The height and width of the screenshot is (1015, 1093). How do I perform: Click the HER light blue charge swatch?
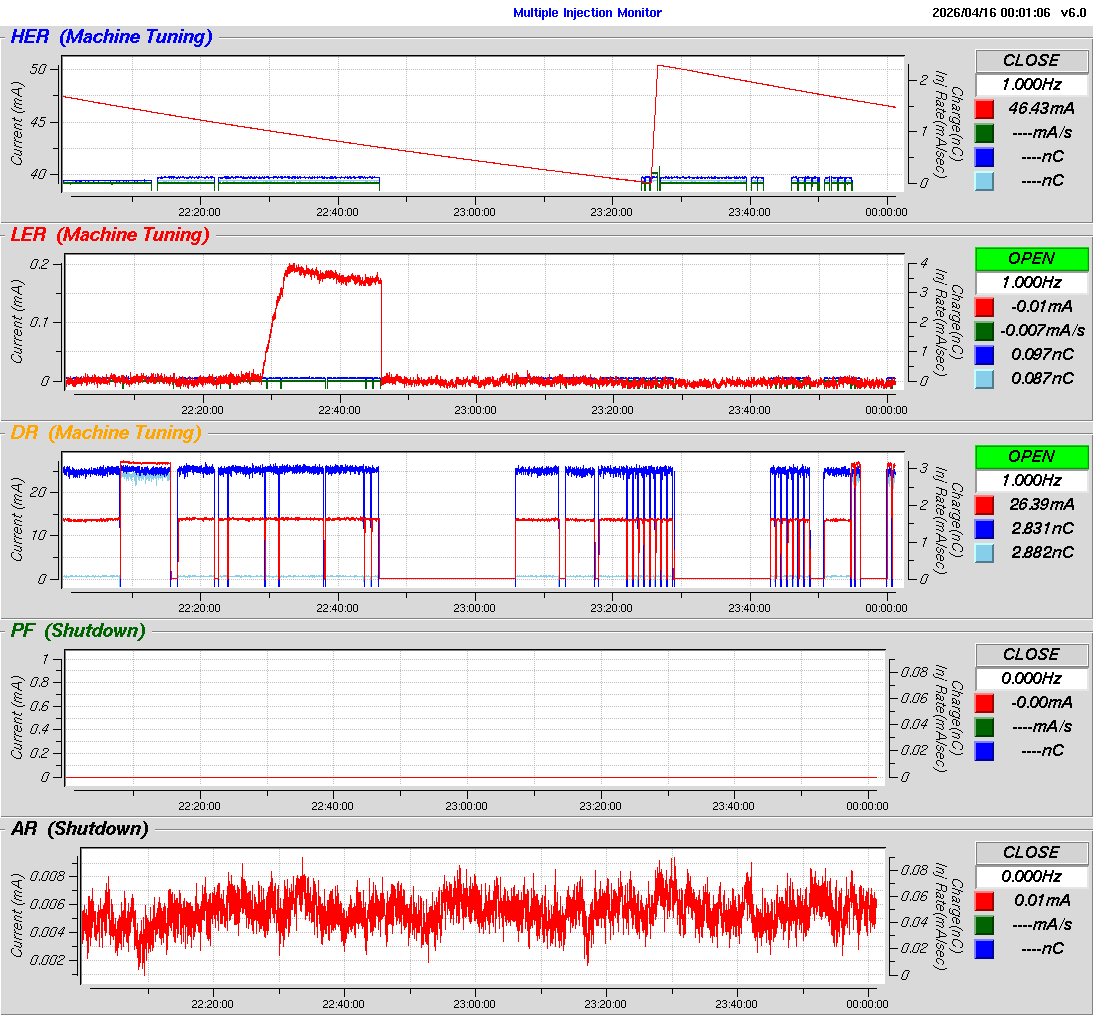coord(984,180)
